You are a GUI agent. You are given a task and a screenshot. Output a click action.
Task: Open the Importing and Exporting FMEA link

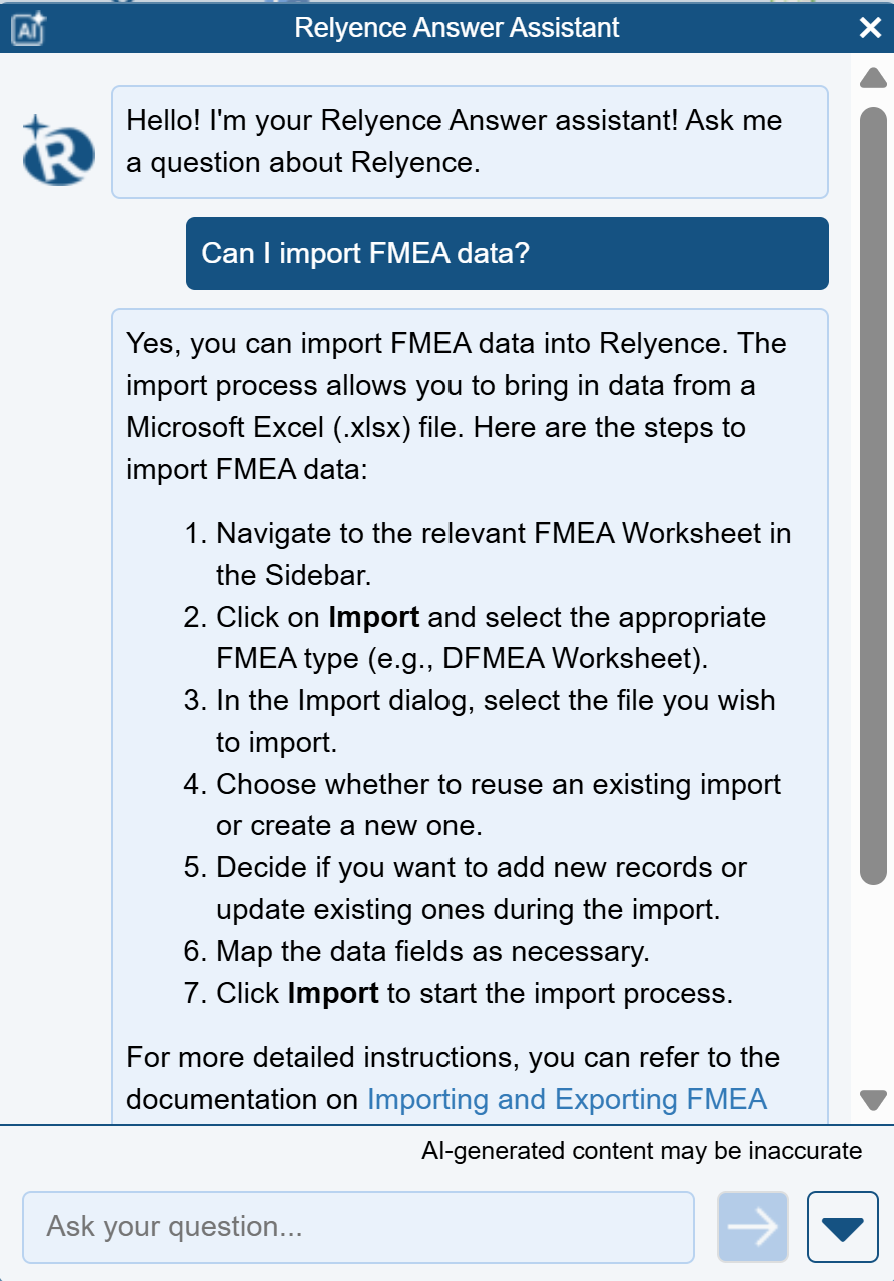click(x=566, y=1099)
